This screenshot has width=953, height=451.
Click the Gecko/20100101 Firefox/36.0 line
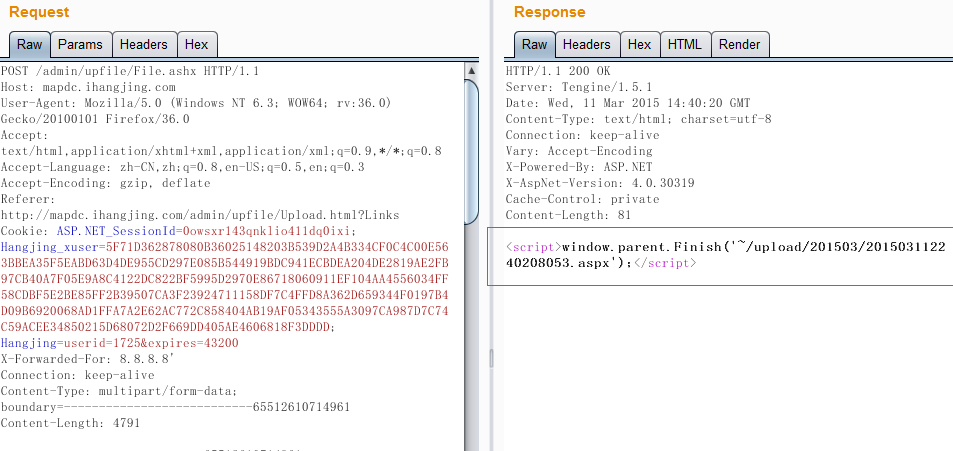[95, 119]
